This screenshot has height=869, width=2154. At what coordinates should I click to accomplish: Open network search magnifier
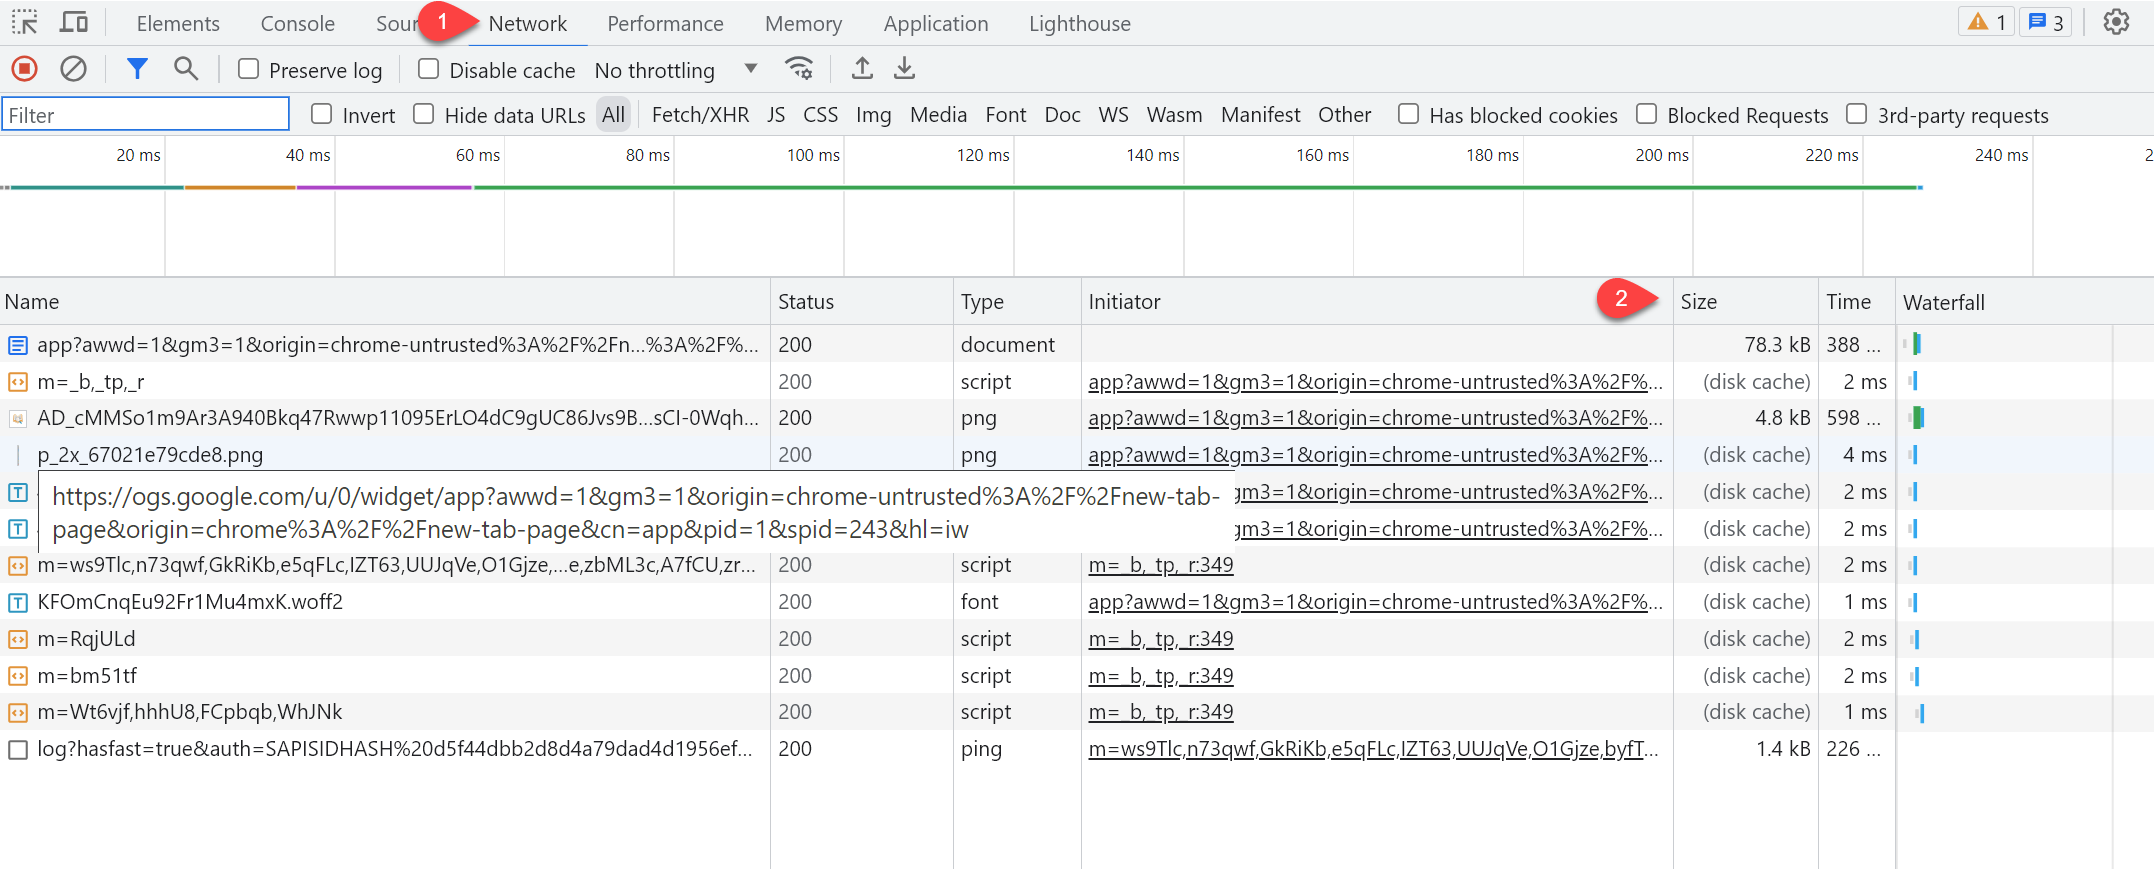pyautogui.click(x=185, y=69)
